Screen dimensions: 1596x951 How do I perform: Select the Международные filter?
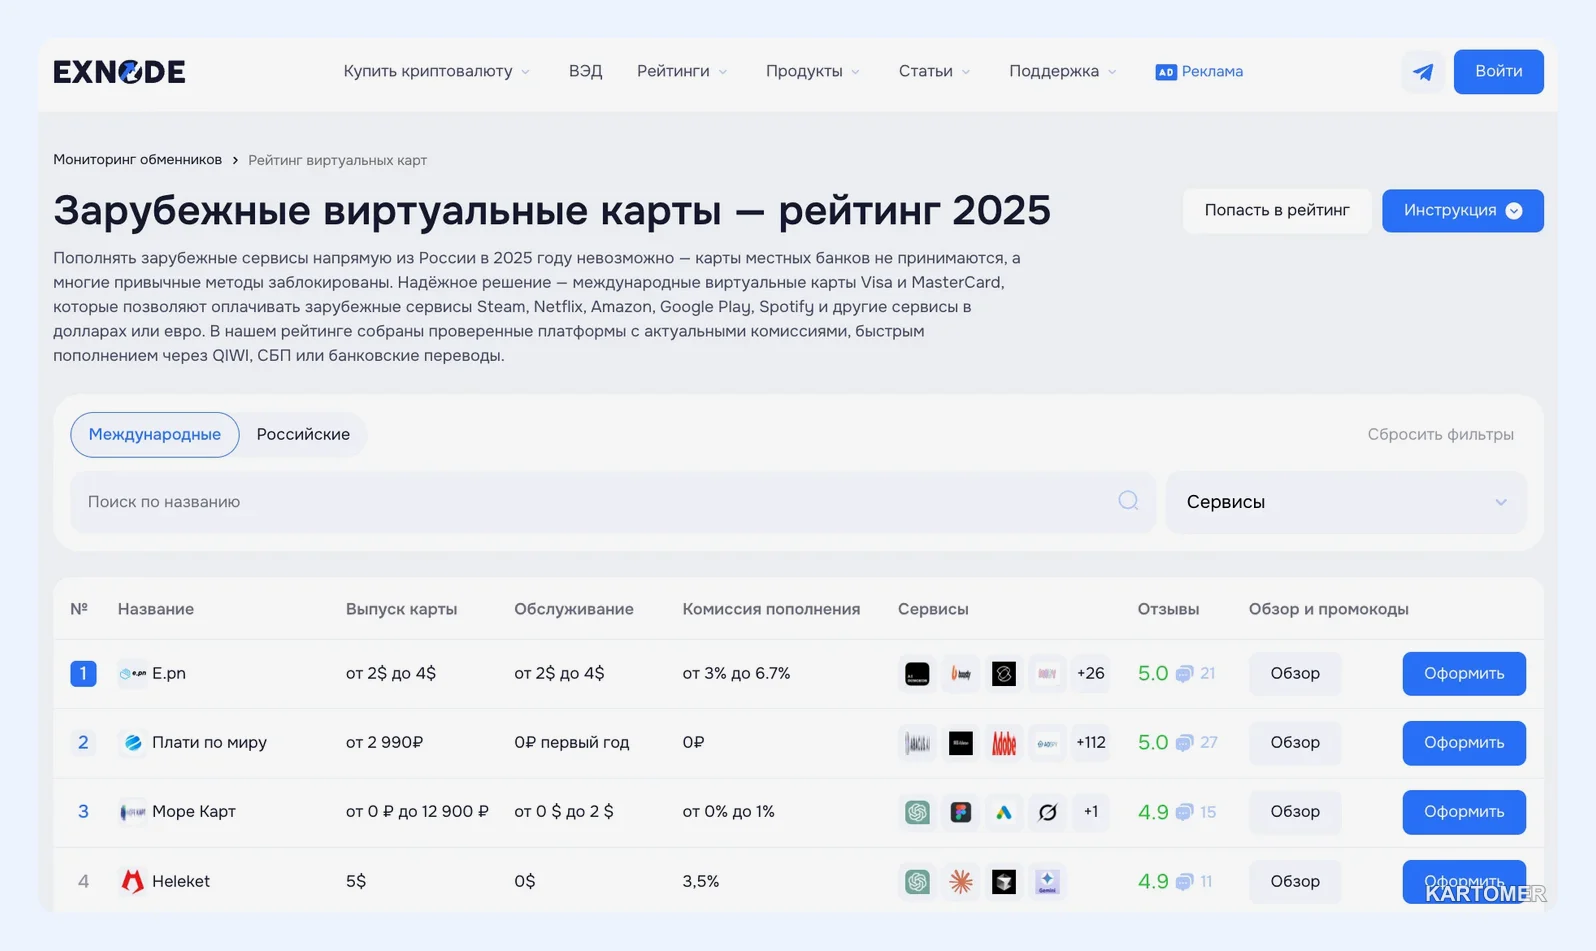tap(155, 434)
